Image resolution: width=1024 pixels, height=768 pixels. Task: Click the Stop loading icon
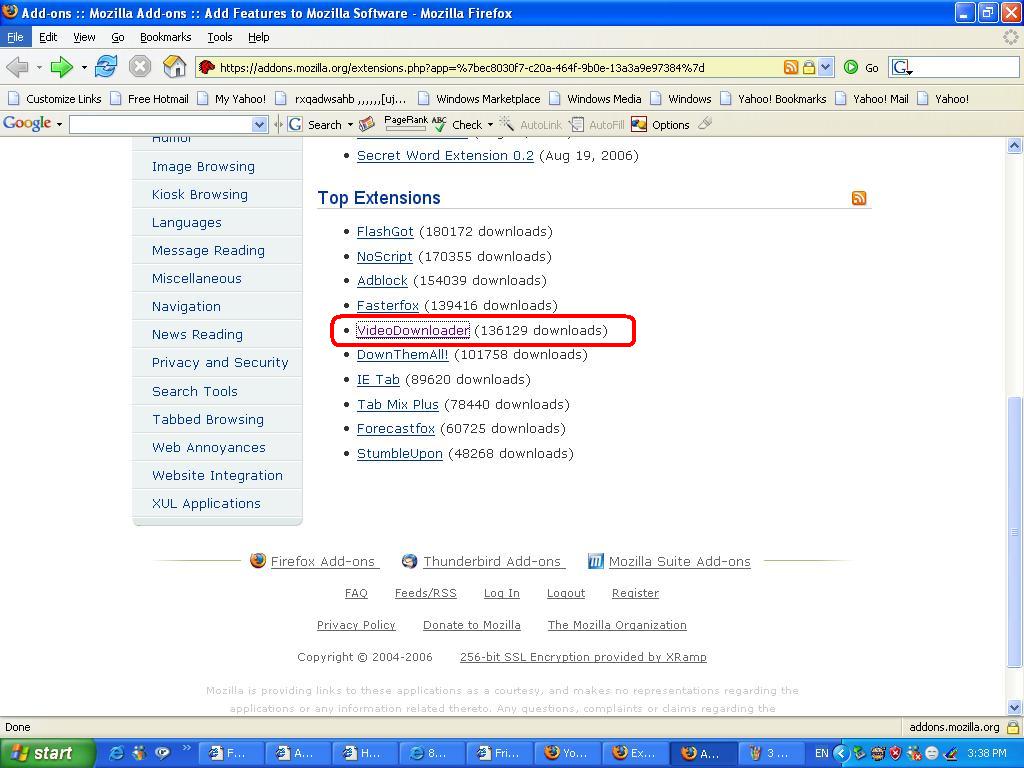click(x=140, y=67)
